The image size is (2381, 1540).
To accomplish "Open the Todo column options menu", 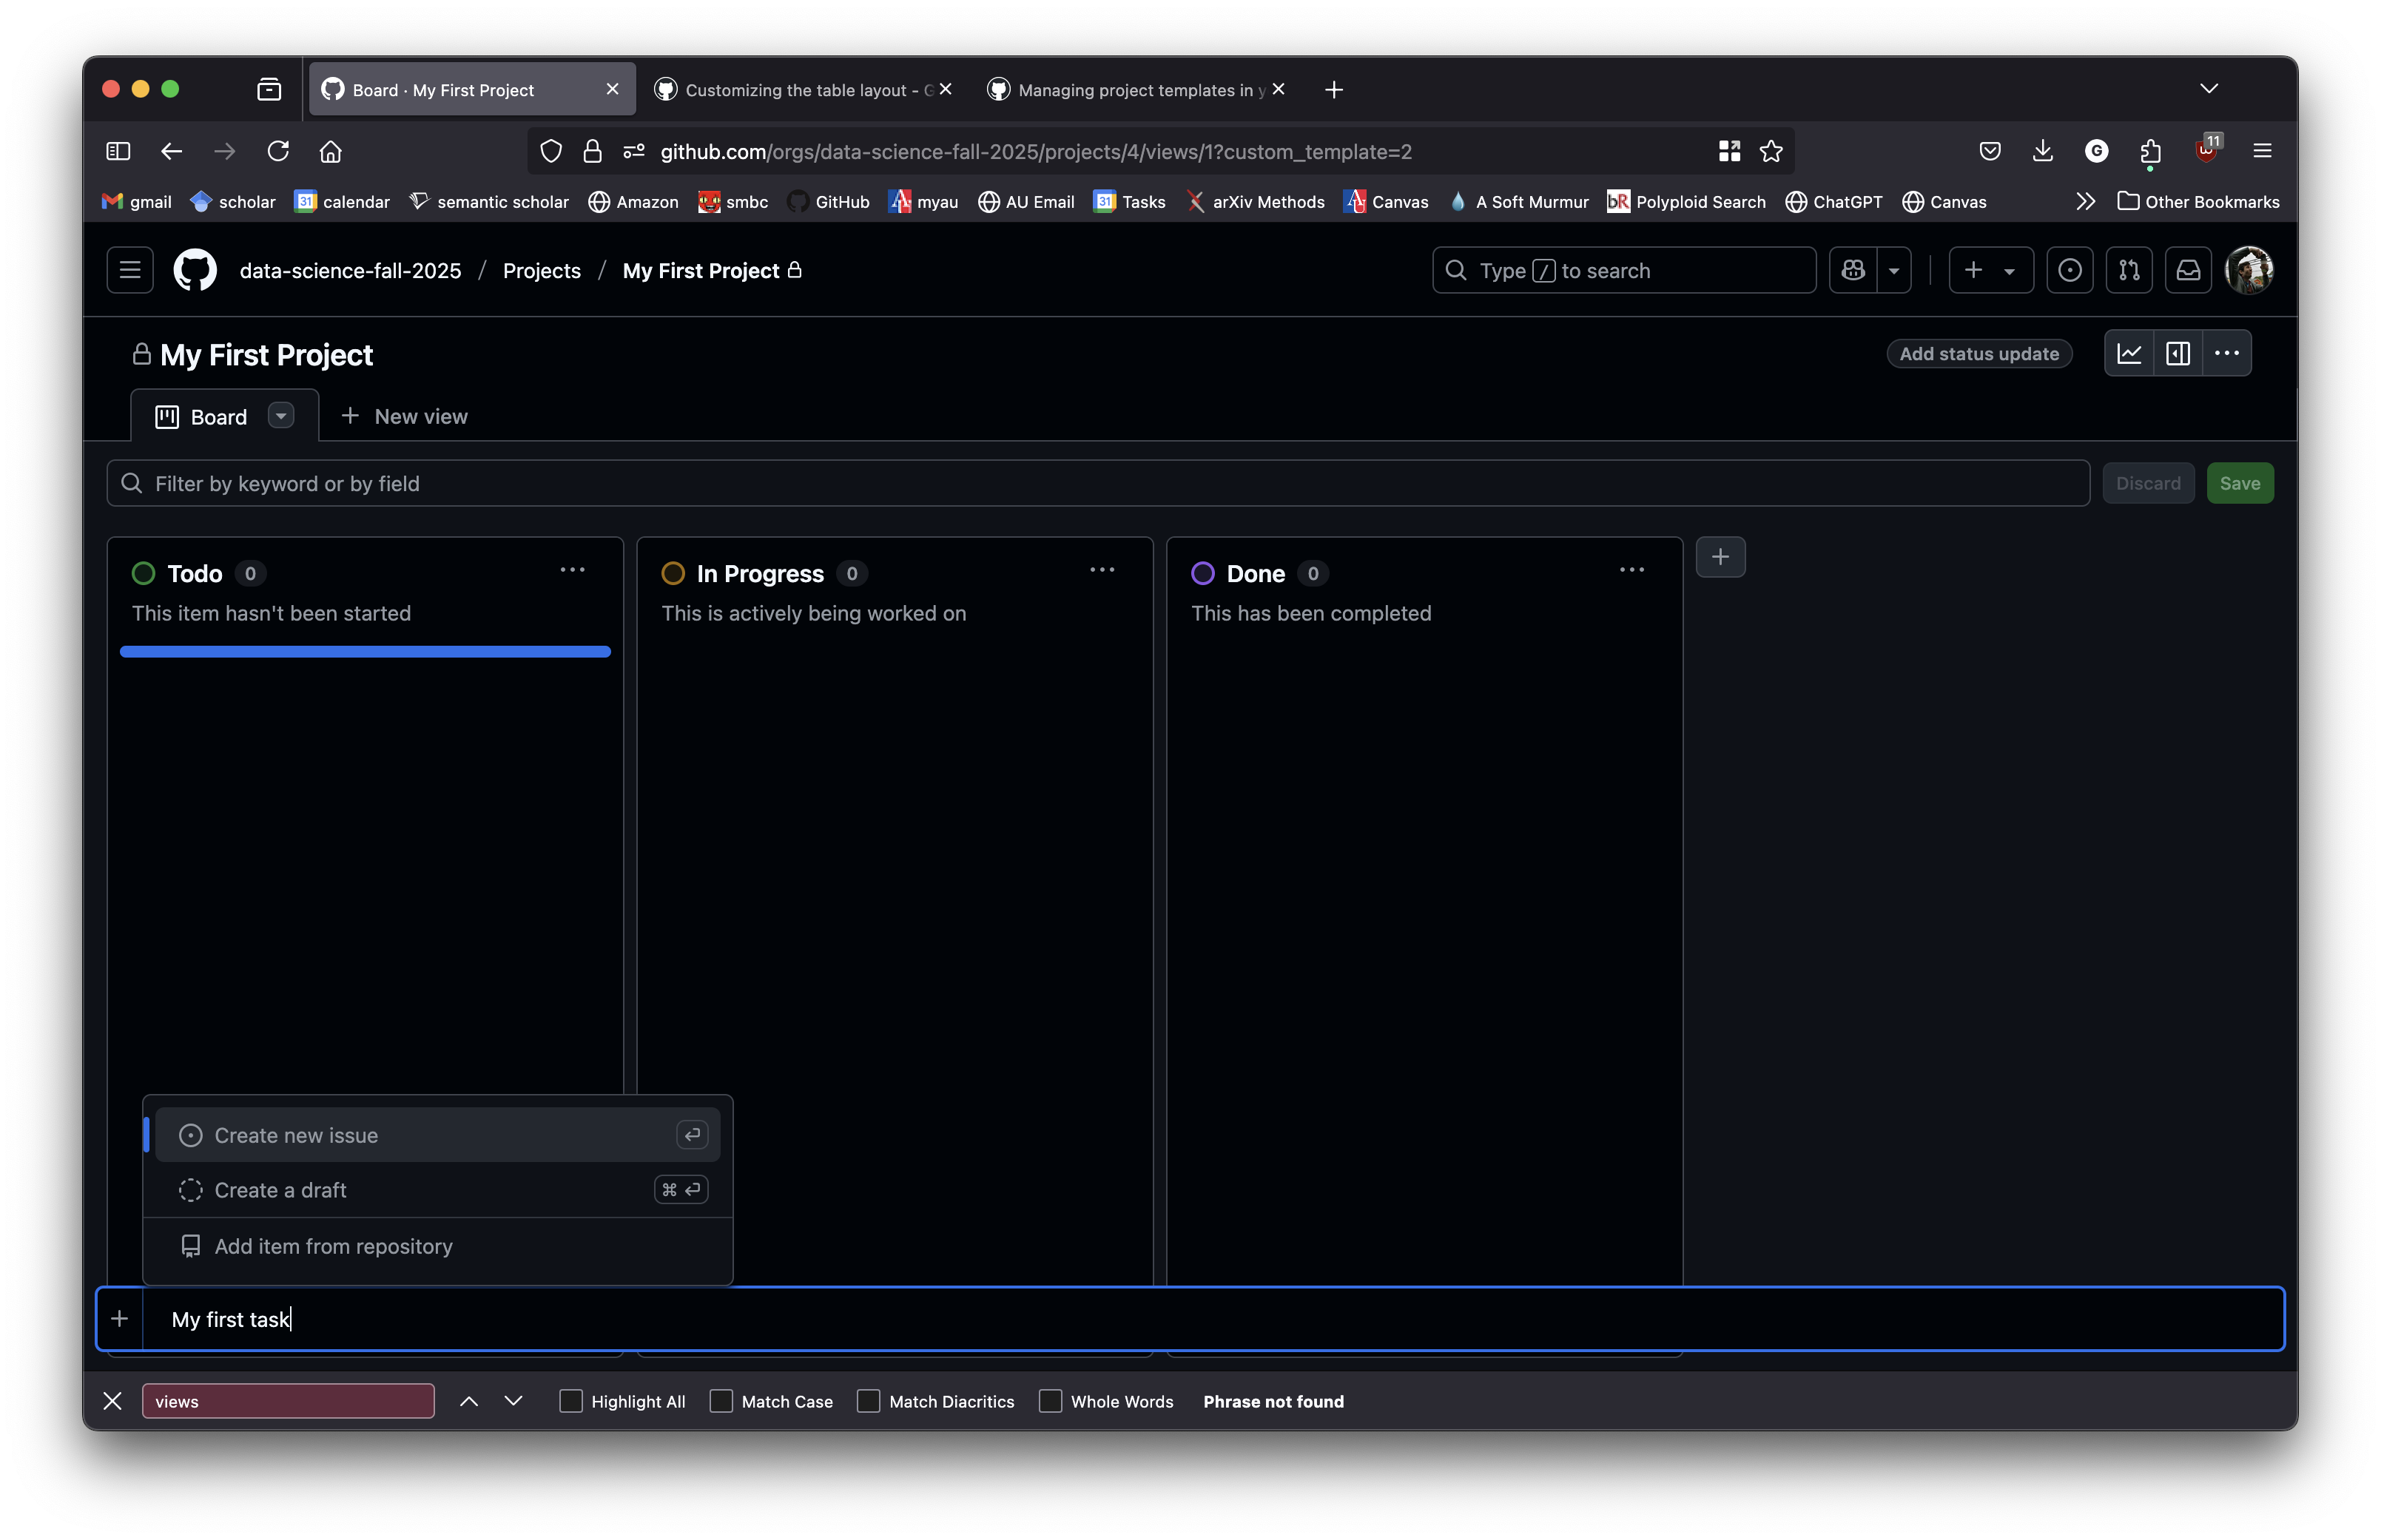I will (x=572, y=570).
